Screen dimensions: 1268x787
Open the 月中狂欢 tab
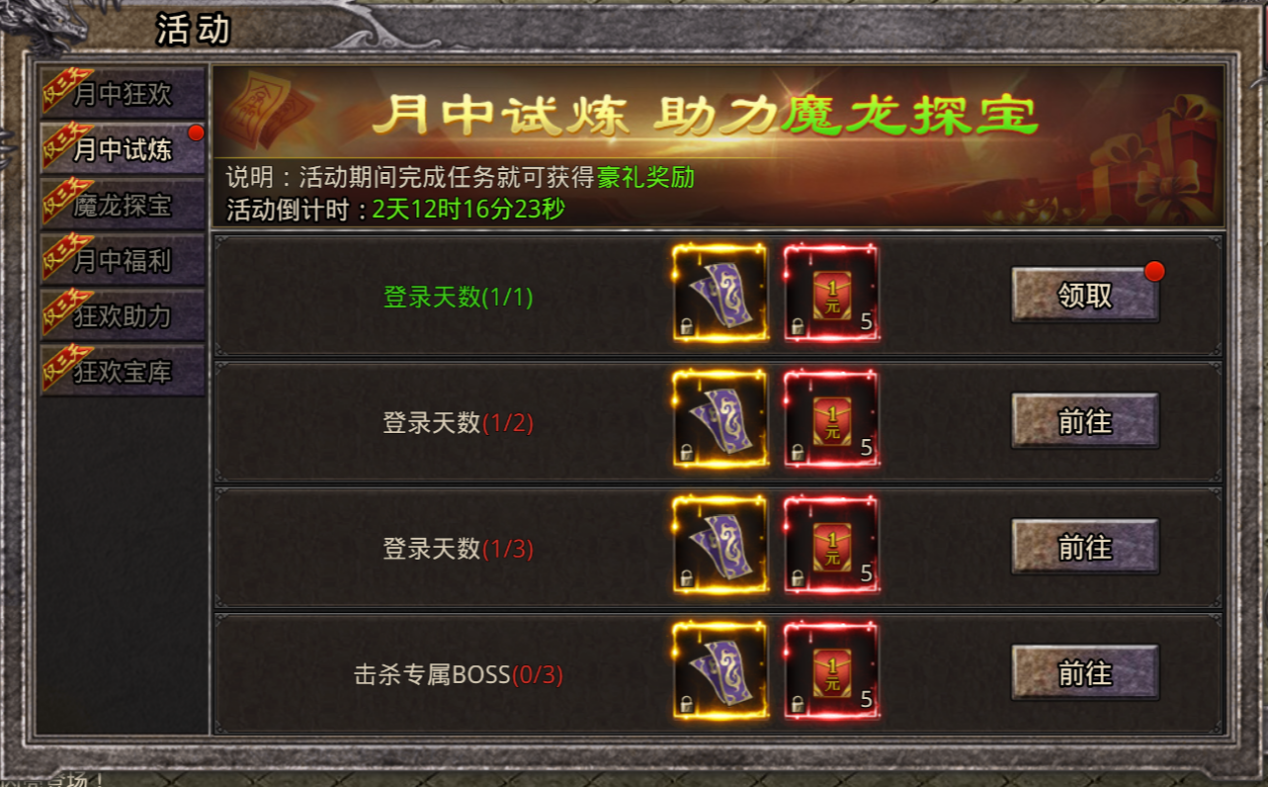click(x=122, y=93)
